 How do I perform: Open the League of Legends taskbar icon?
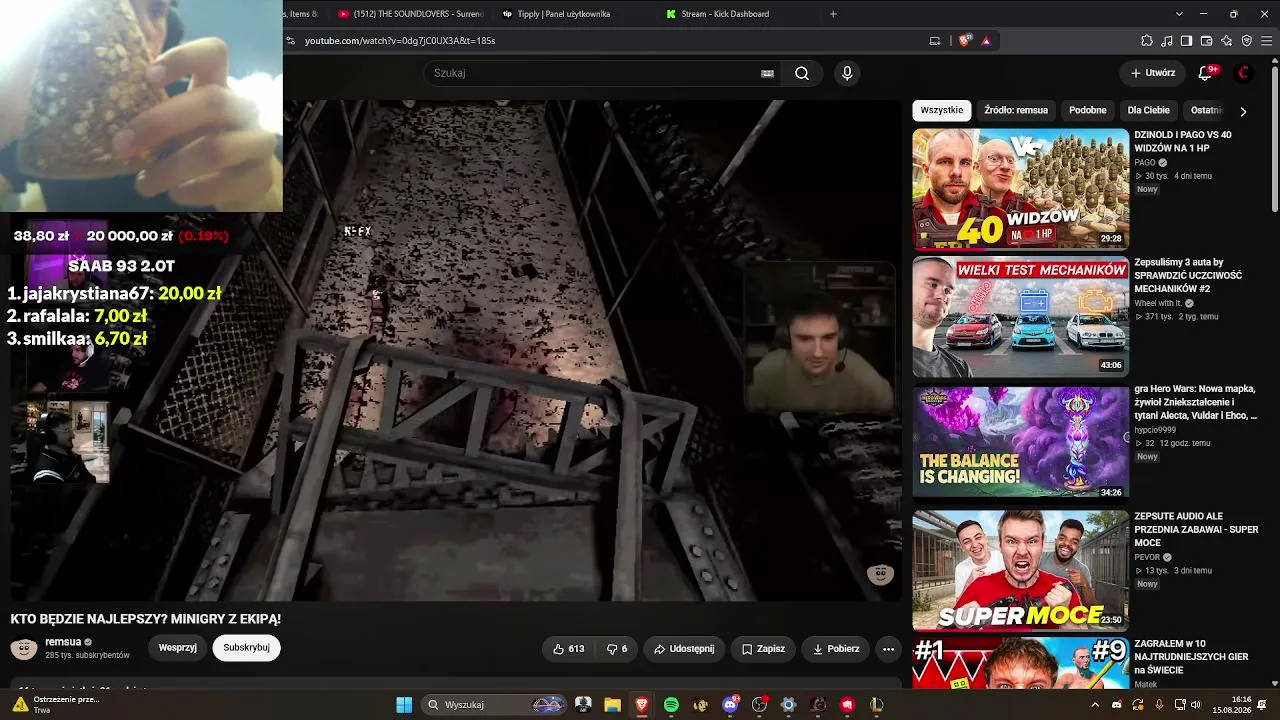tap(877, 705)
